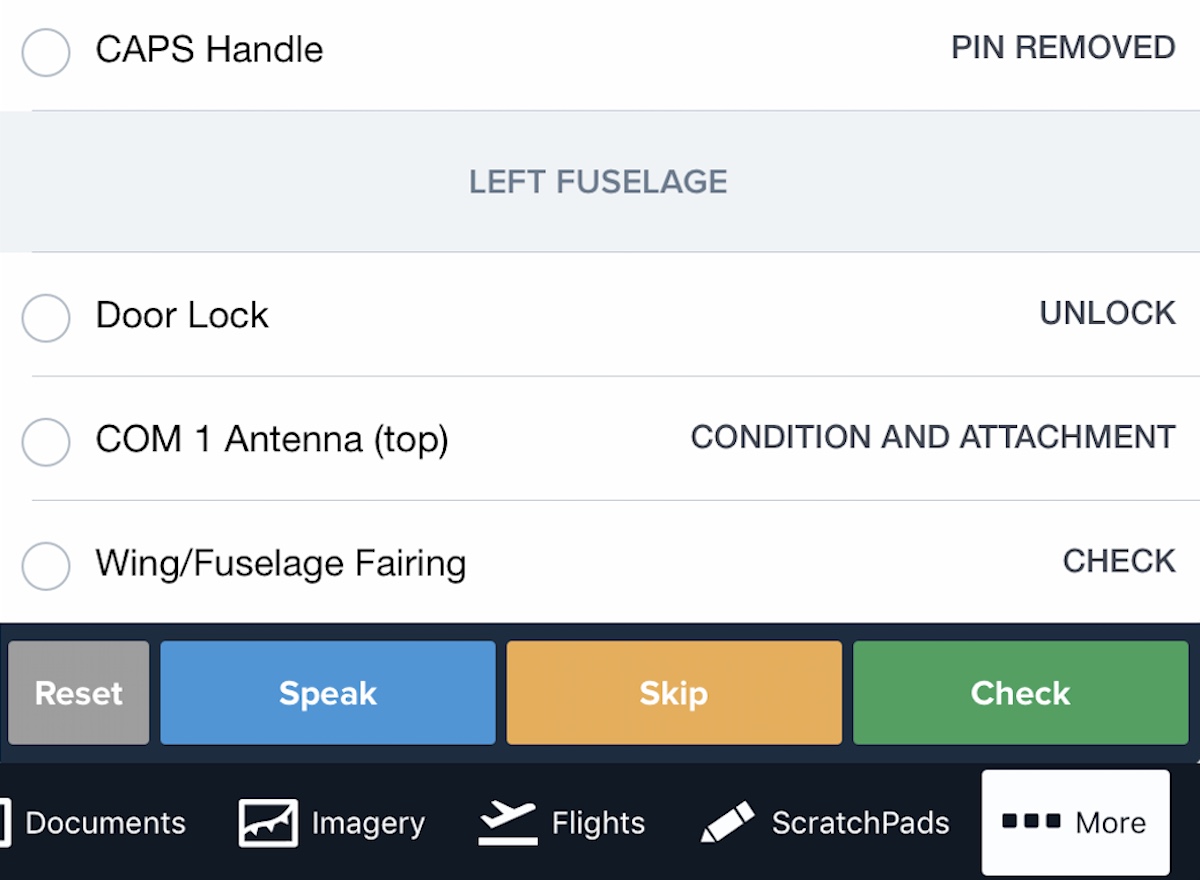
Task: Switch to the Flights tab
Action: tap(598, 823)
